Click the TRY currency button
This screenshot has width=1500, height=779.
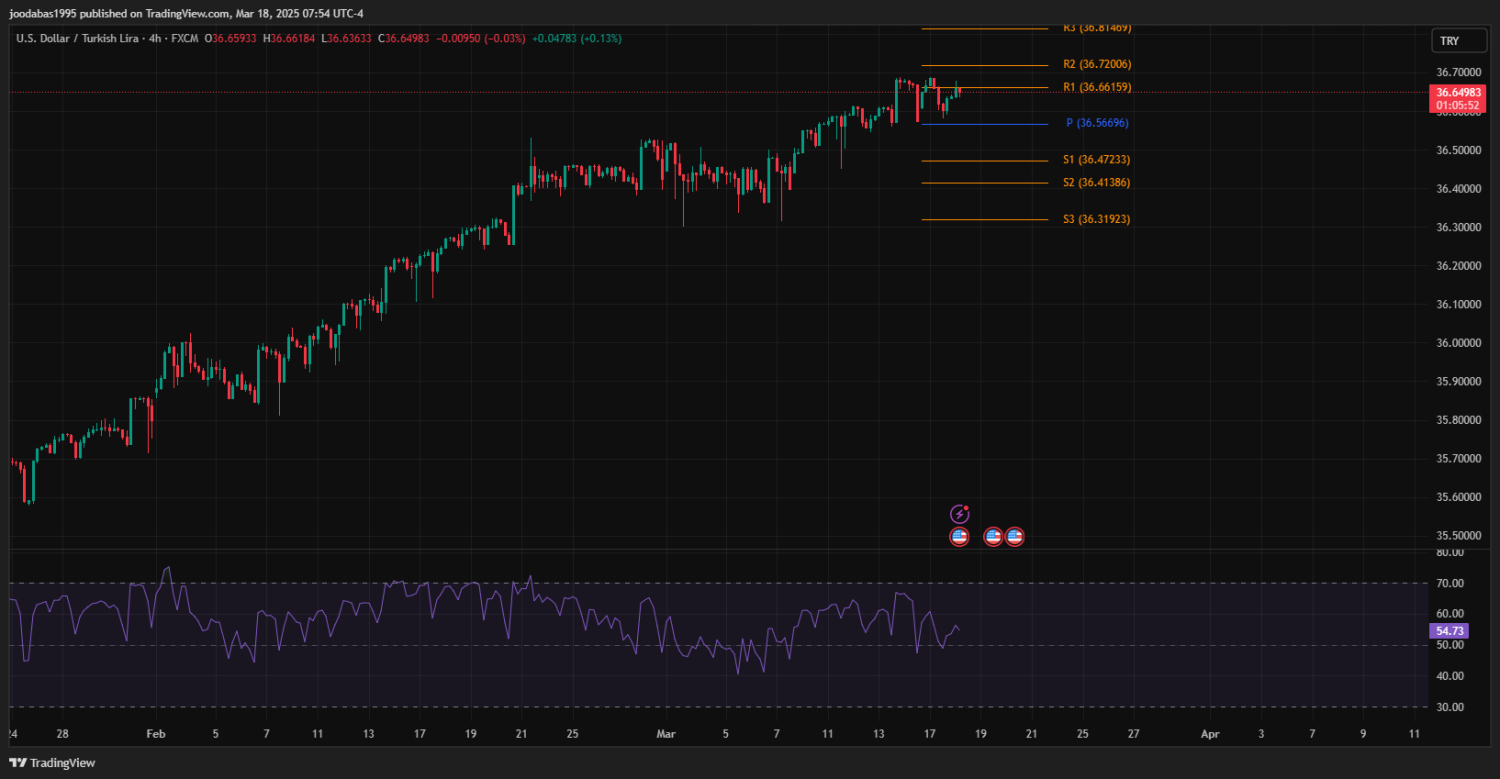tap(1449, 41)
